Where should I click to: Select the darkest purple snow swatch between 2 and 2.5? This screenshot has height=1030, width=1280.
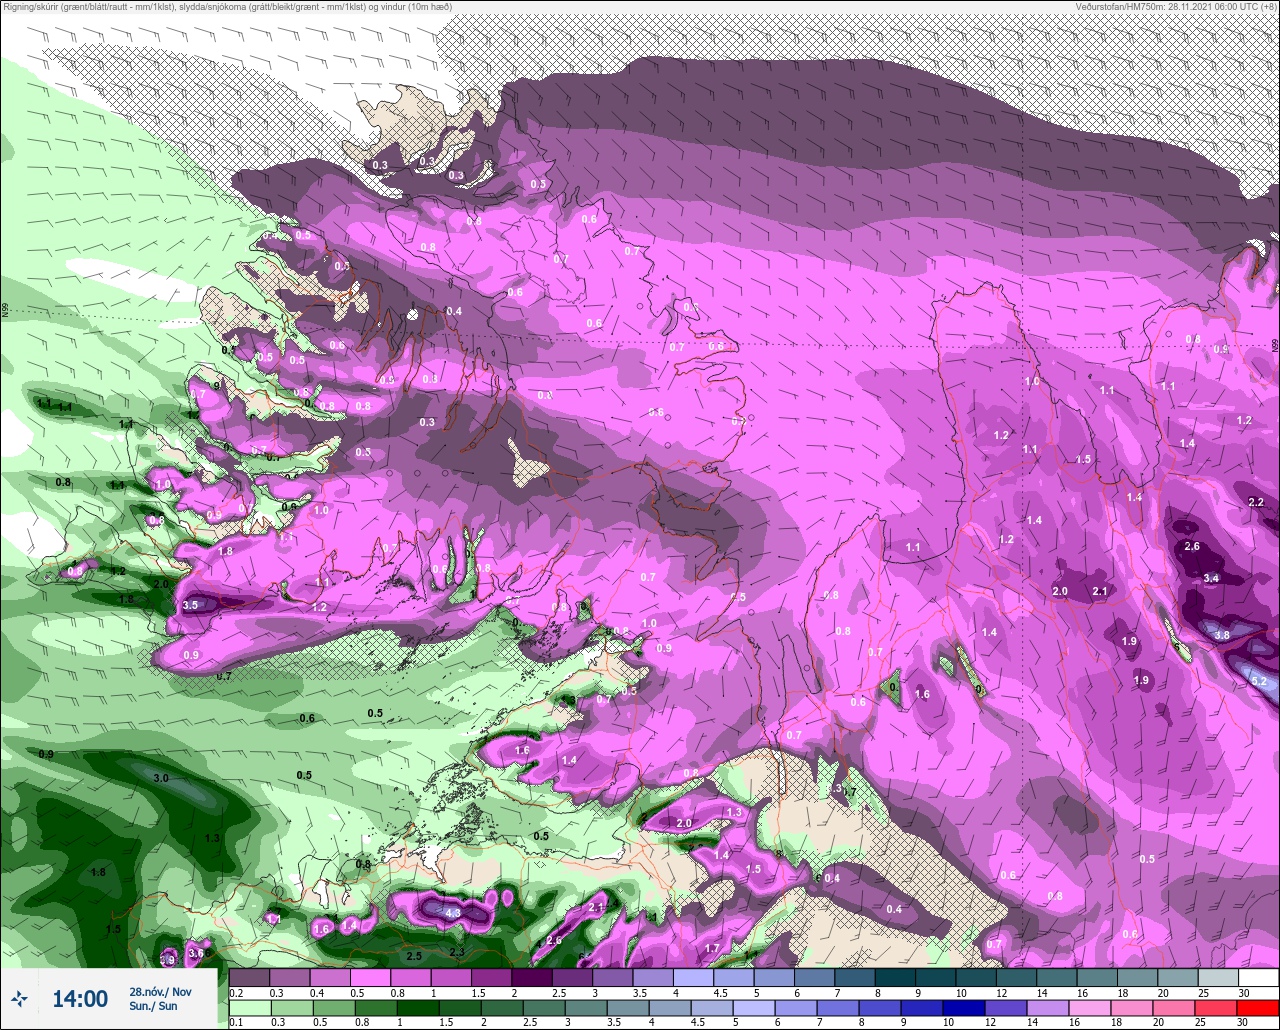(531, 977)
